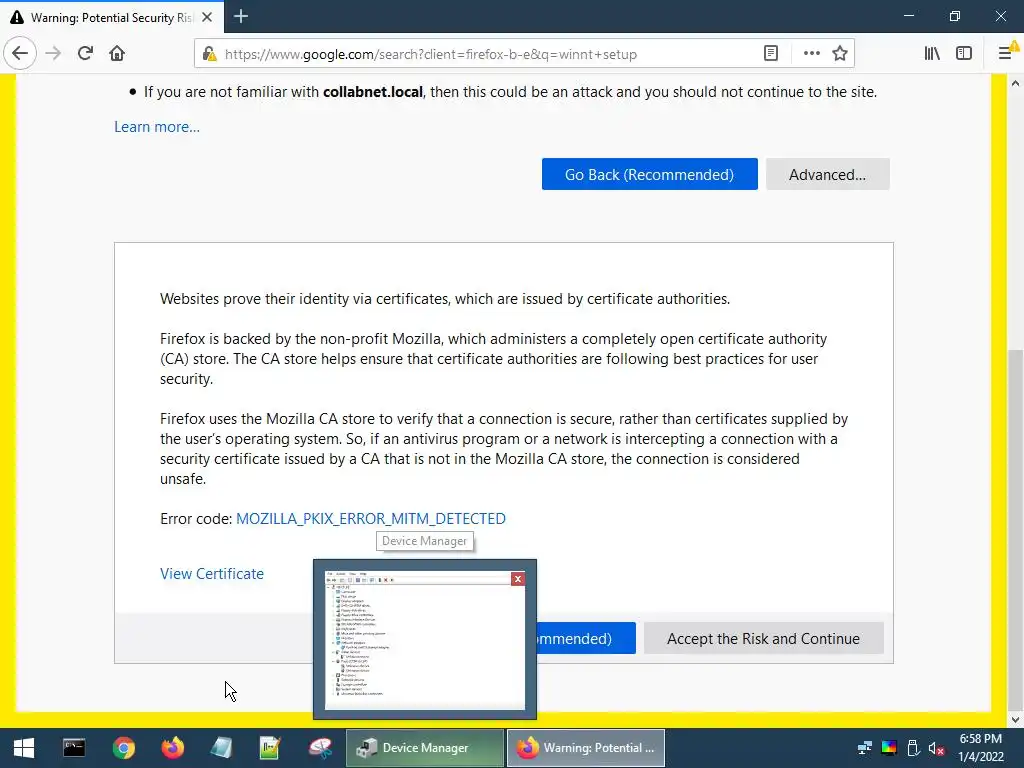Click the Firefox back arrow button
Image resolution: width=1024 pixels, height=768 pixels.
(x=20, y=54)
